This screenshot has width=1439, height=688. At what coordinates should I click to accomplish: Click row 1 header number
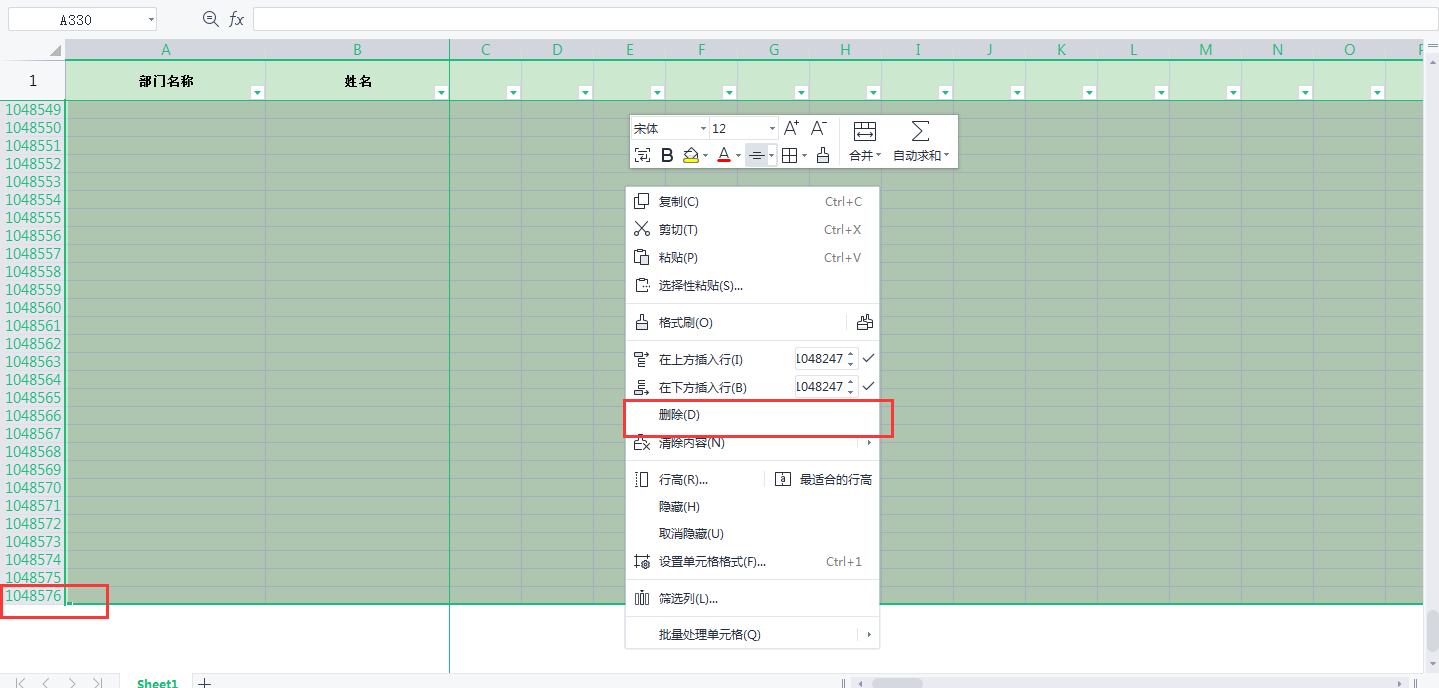click(x=33, y=81)
